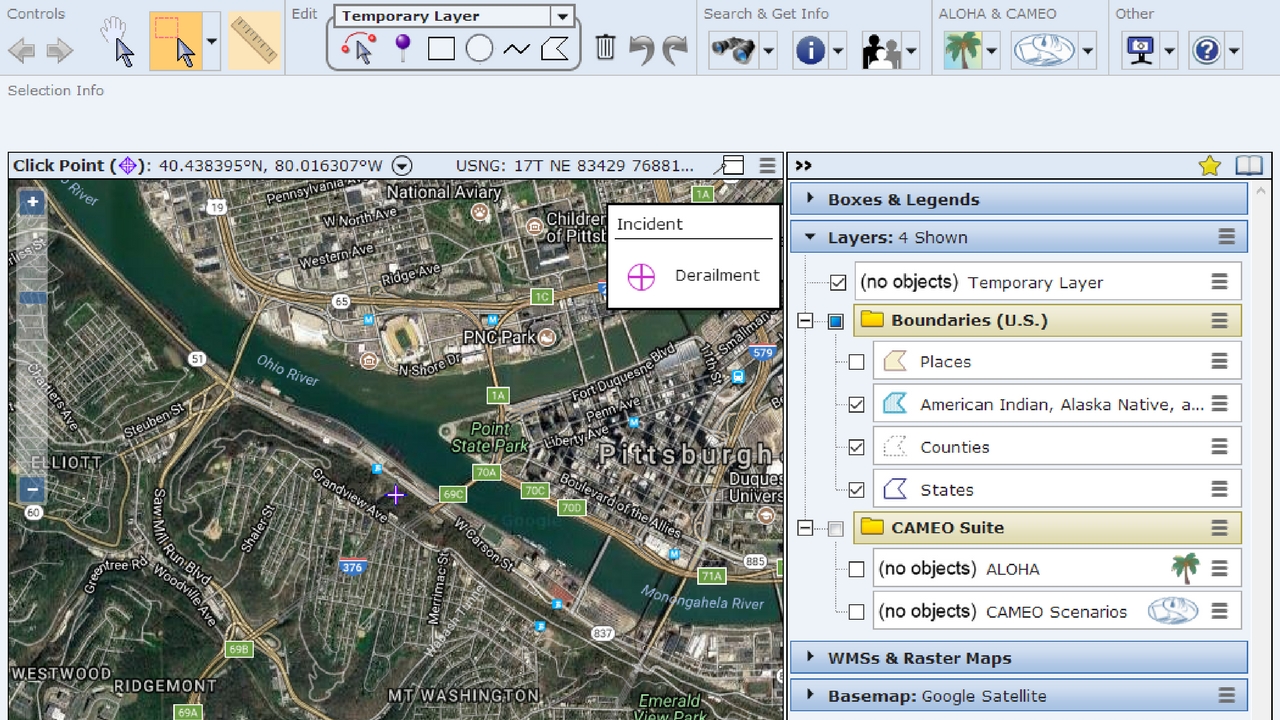Viewport: 1280px width, 720px height.
Task: Uncheck the Counties layer checkbox
Action: 856,447
